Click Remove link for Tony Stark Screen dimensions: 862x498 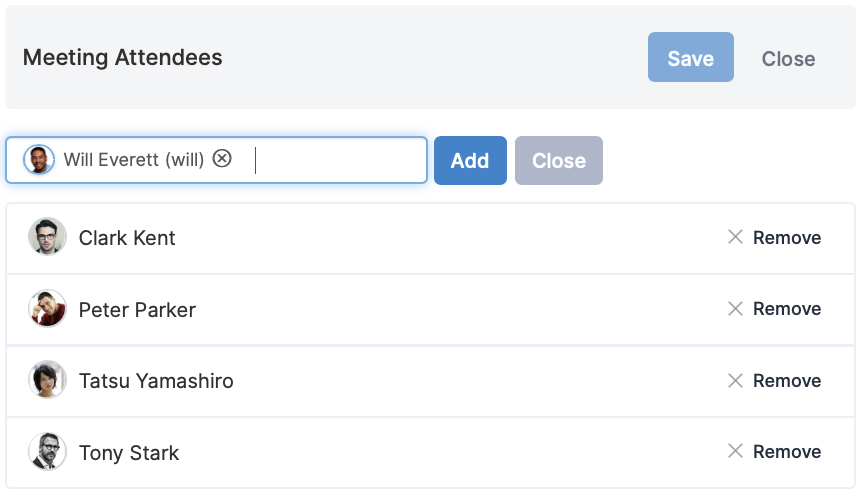coord(787,452)
